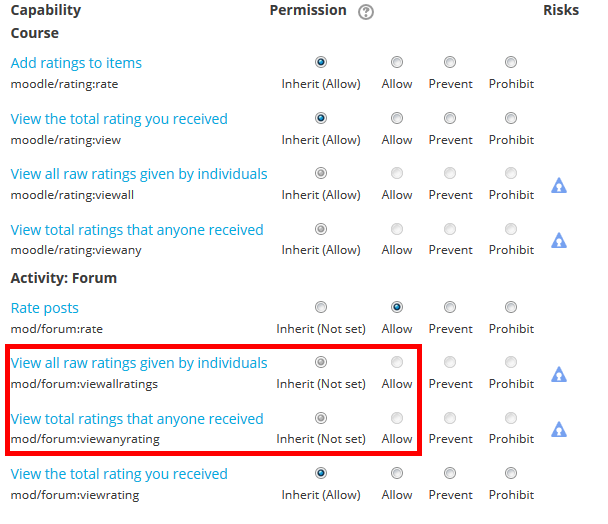
Task: Open course View total ratings that anyone received
Action: (x=137, y=230)
